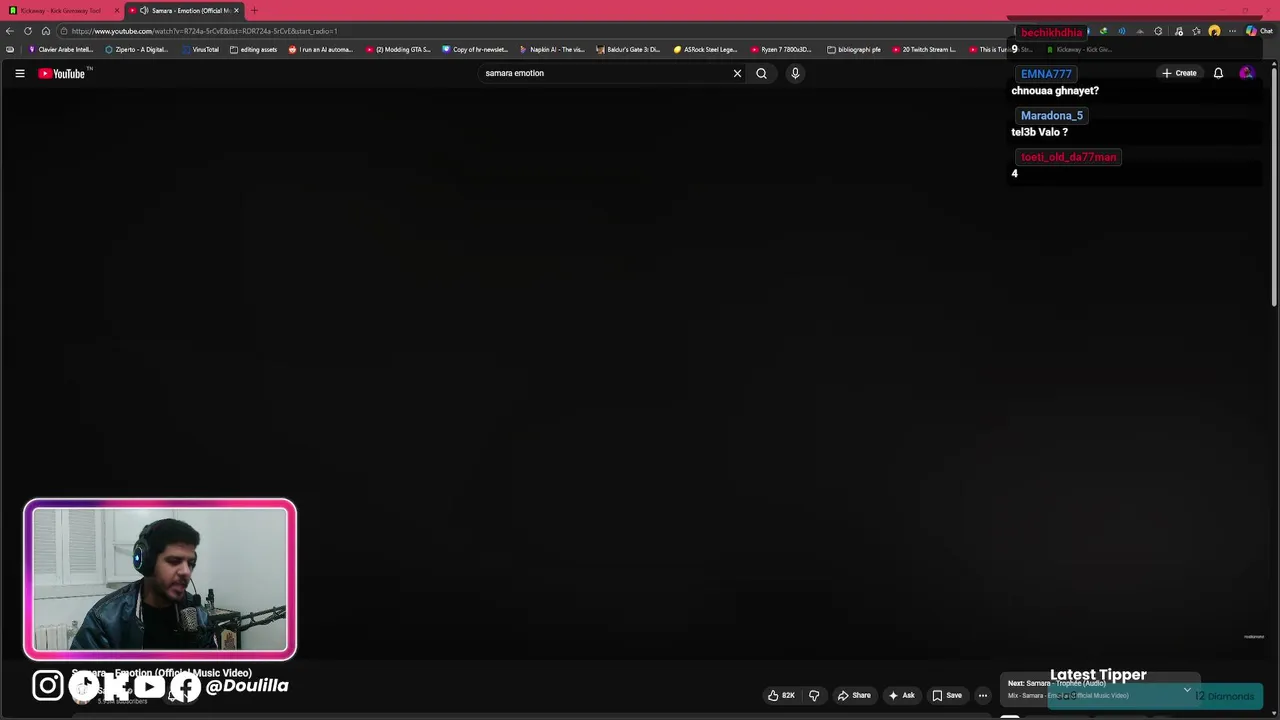Reload the YouTube page
1280x720 pixels.
point(28,31)
